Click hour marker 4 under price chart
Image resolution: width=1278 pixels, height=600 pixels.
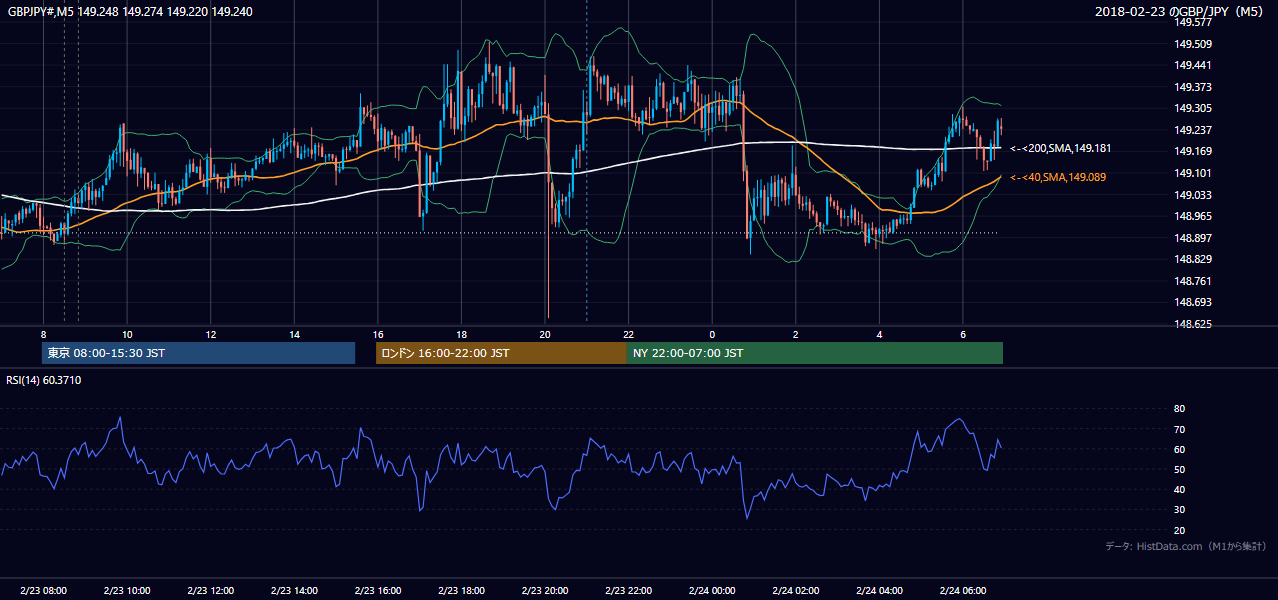(x=879, y=334)
